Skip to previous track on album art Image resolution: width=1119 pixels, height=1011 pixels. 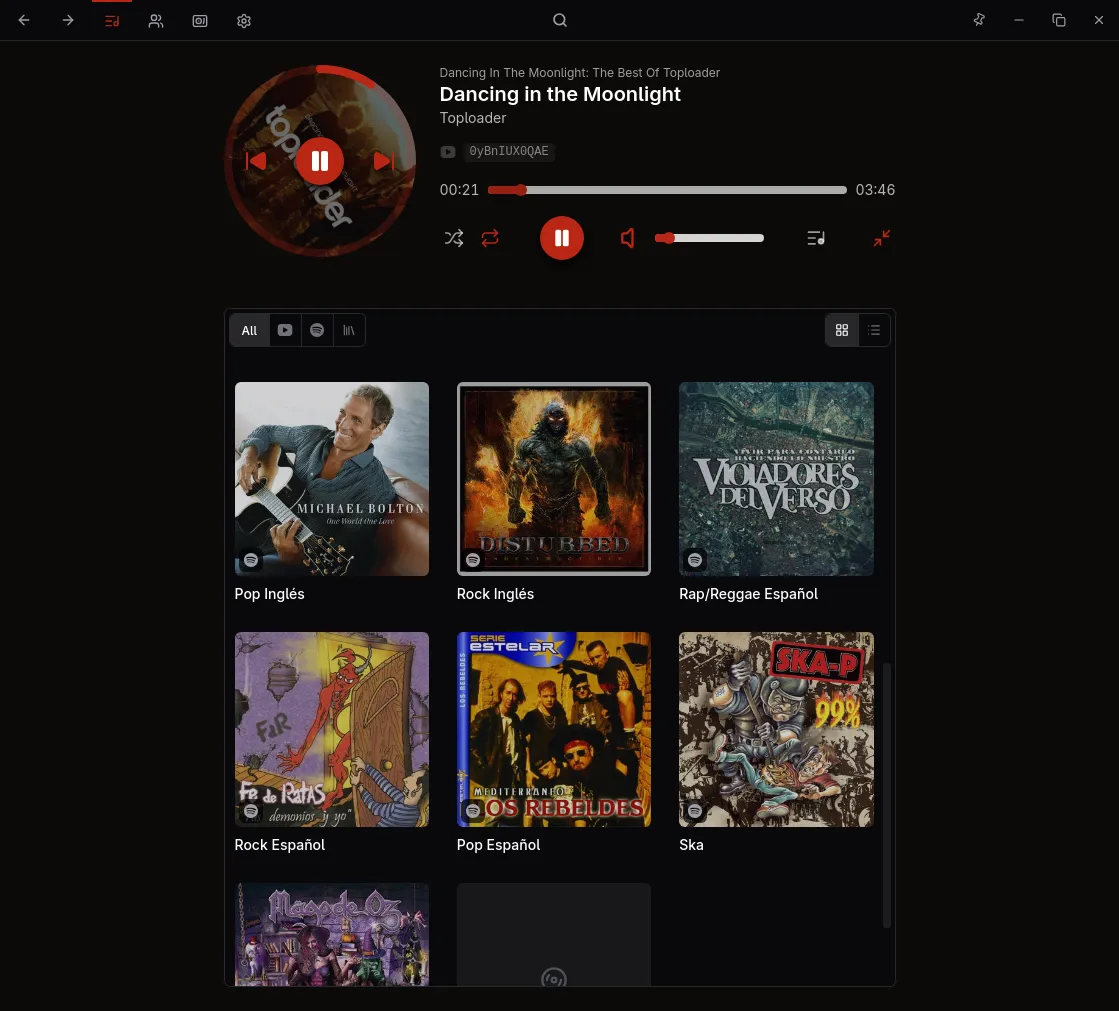click(256, 161)
